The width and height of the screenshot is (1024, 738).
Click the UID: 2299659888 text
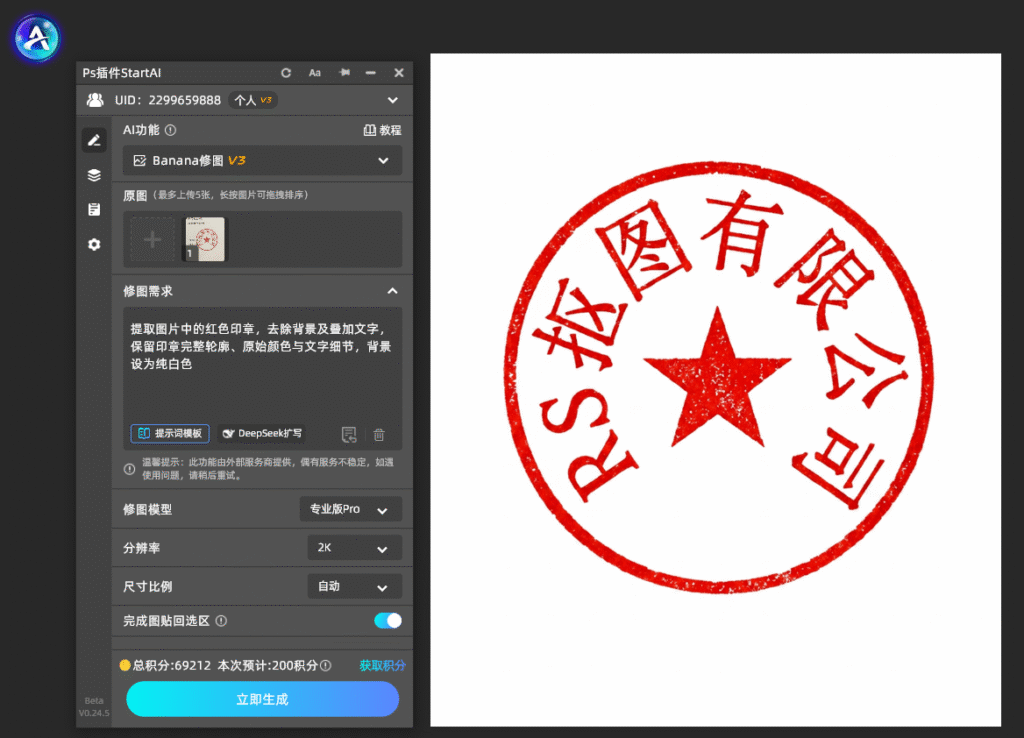tap(168, 100)
